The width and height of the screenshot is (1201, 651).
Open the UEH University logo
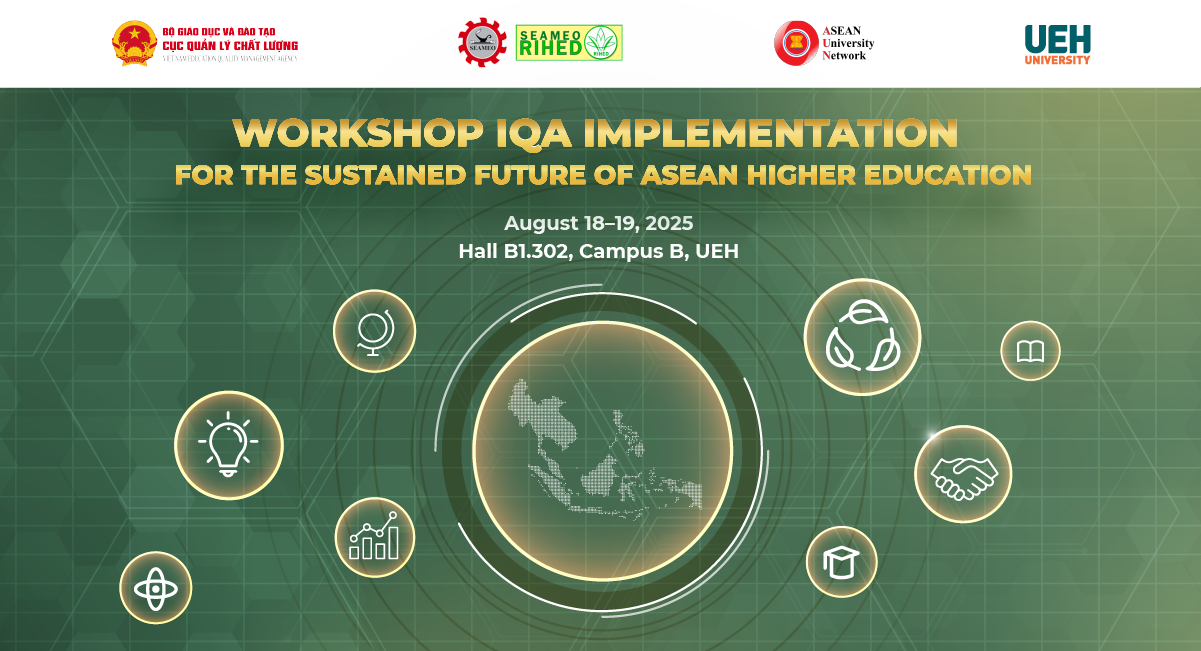pos(1057,44)
